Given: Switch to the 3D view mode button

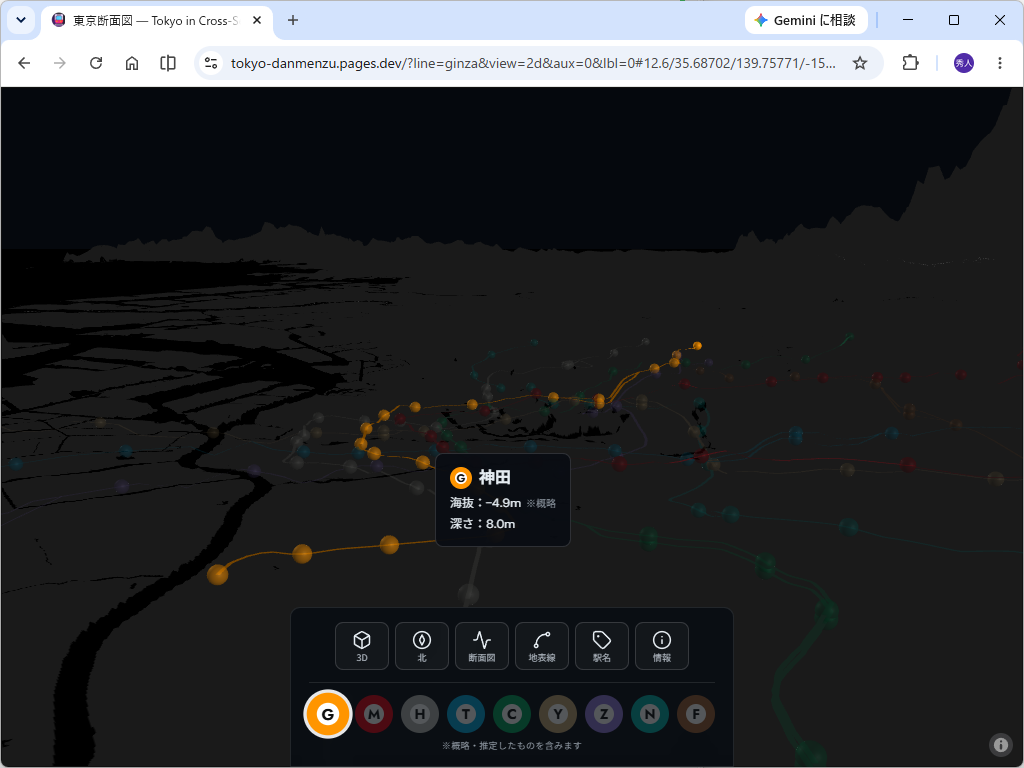Looking at the screenshot, I should click(362, 646).
